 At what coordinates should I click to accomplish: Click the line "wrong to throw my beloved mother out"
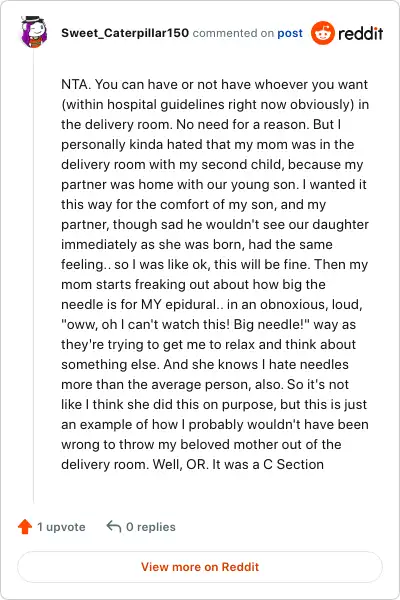[201, 444]
